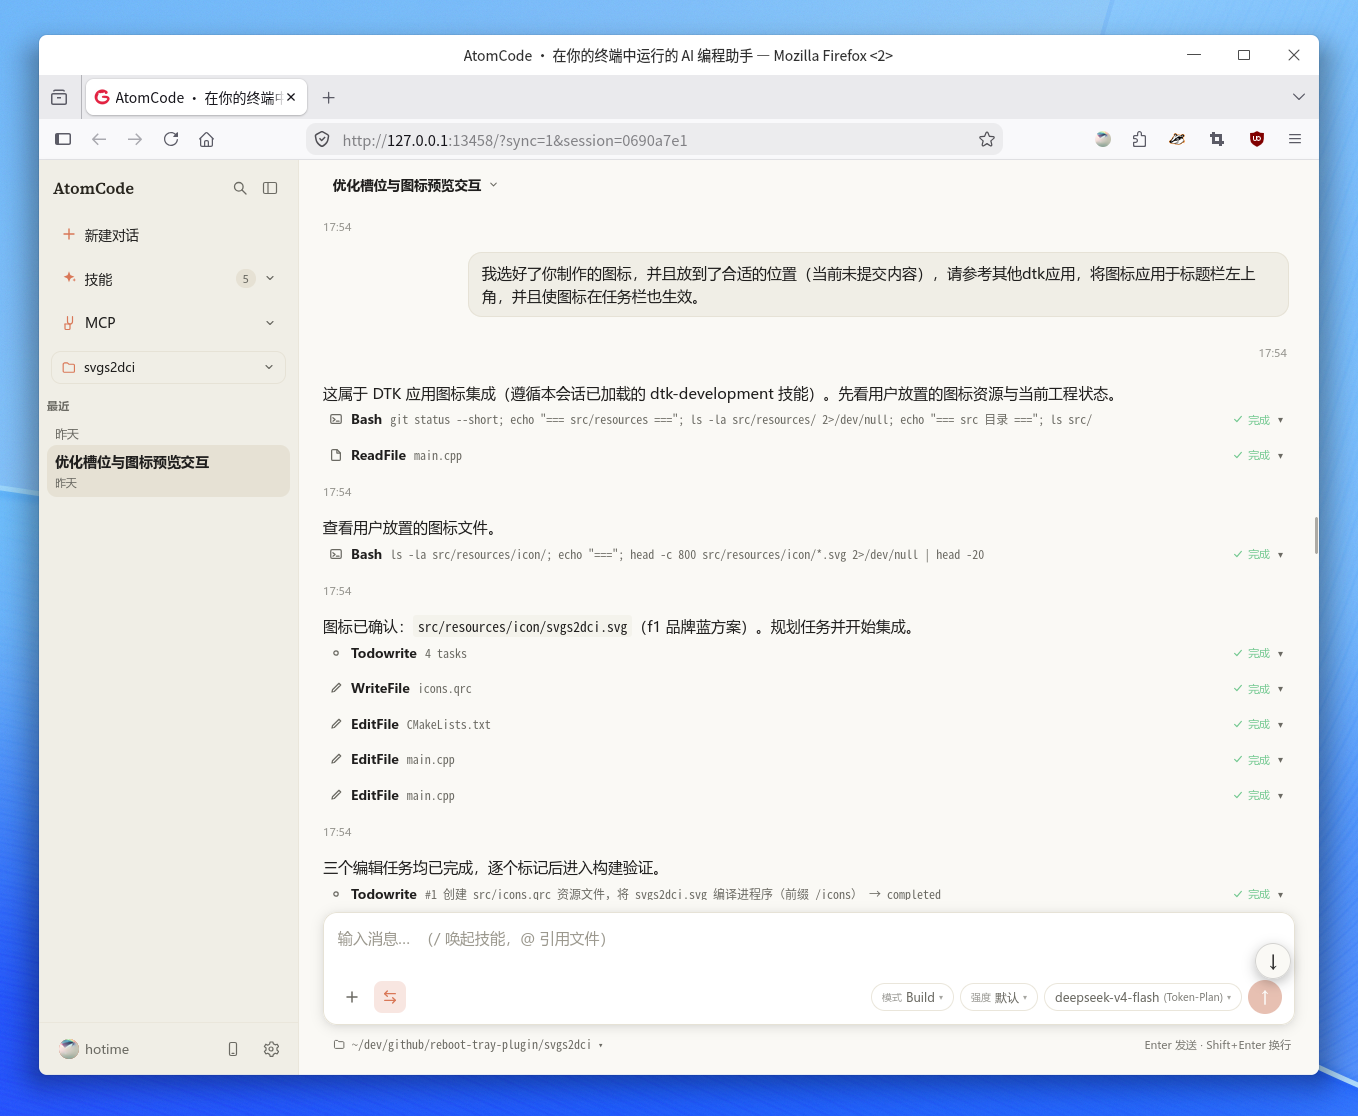Add attachment with the plus icon in composer
Viewport: 1358px width, 1116px height.
[x=352, y=997]
